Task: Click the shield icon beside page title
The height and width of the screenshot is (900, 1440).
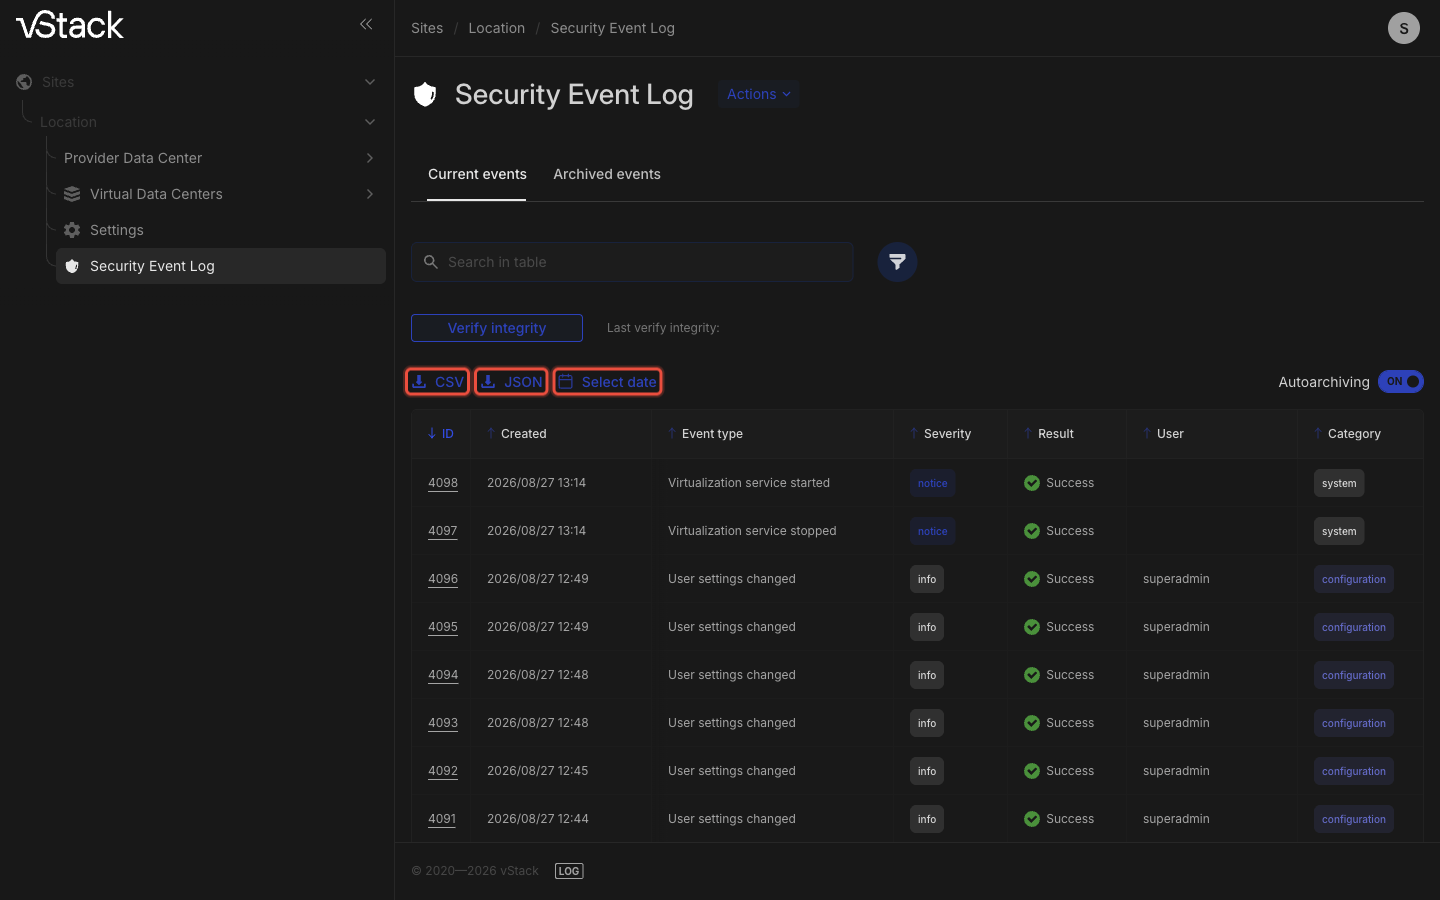Action: pyautogui.click(x=425, y=94)
